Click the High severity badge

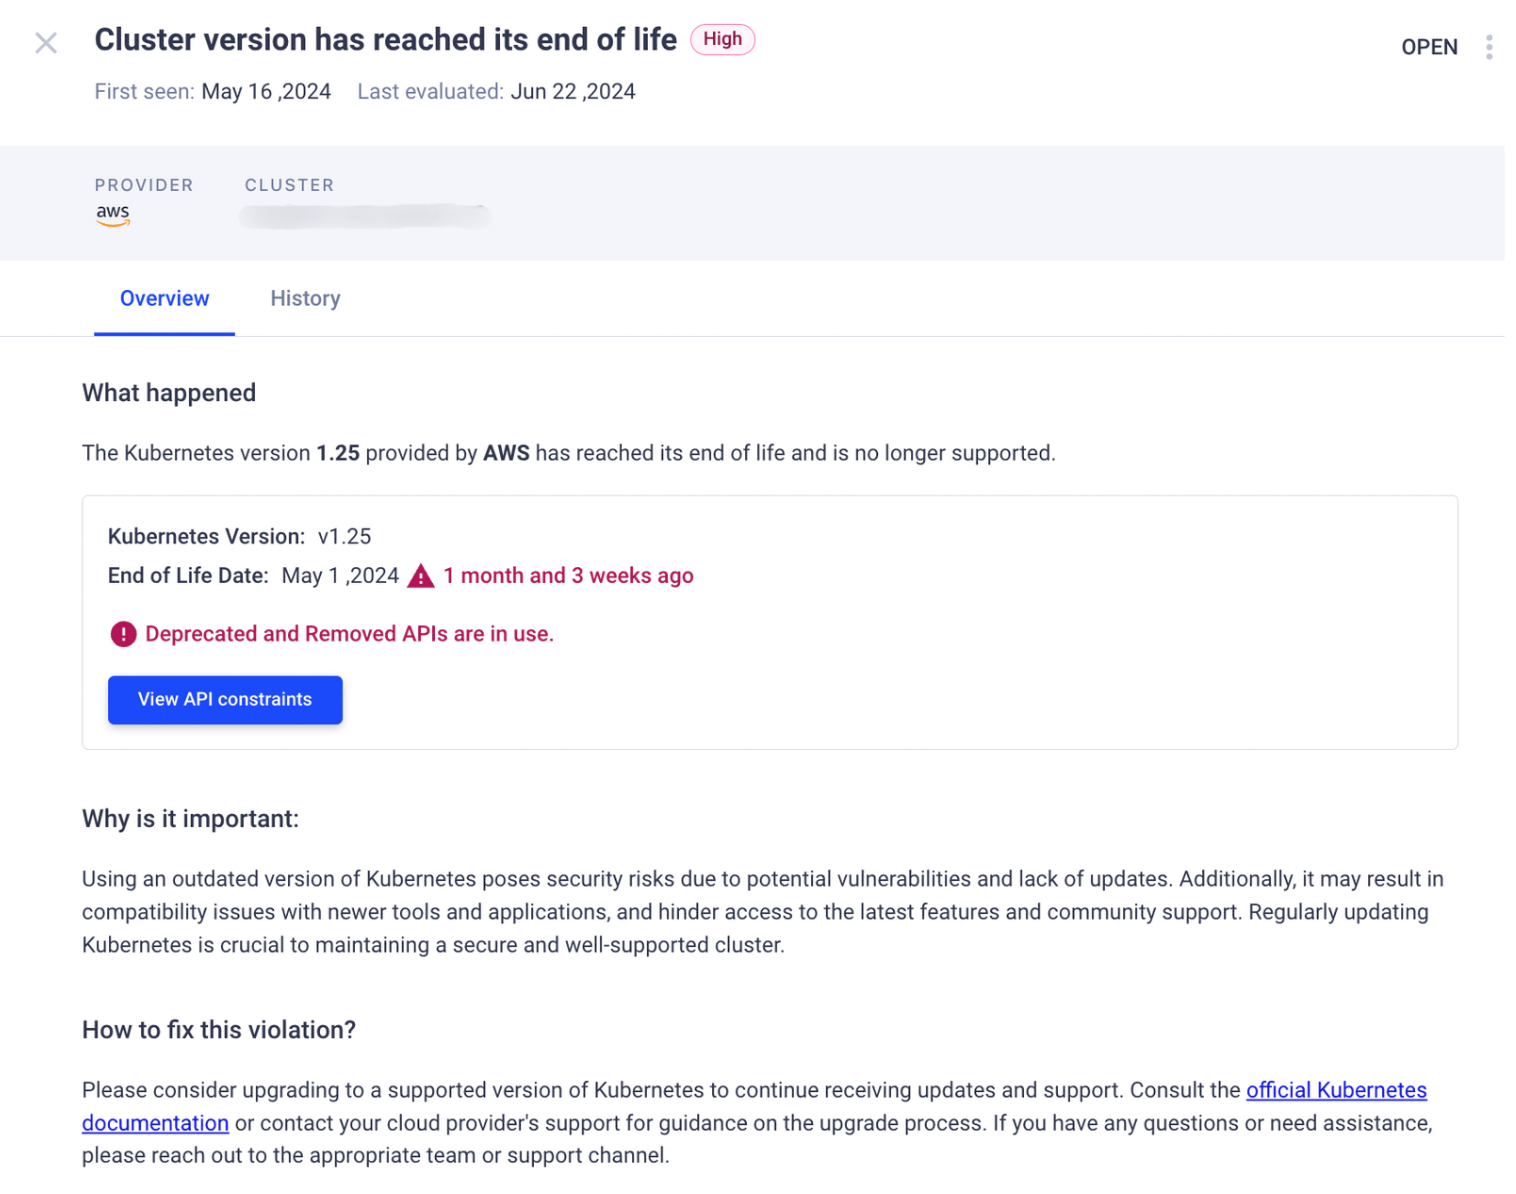click(x=722, y=39)
